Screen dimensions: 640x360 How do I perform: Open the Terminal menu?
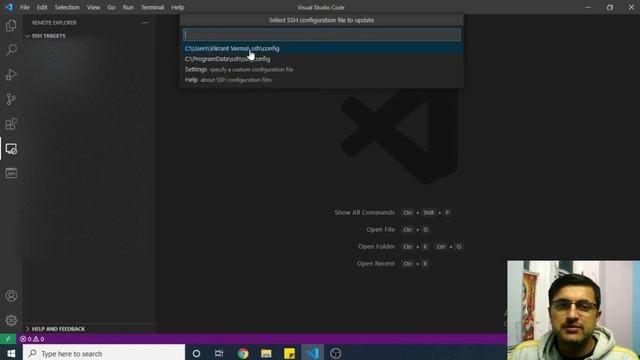click(152, 7)
